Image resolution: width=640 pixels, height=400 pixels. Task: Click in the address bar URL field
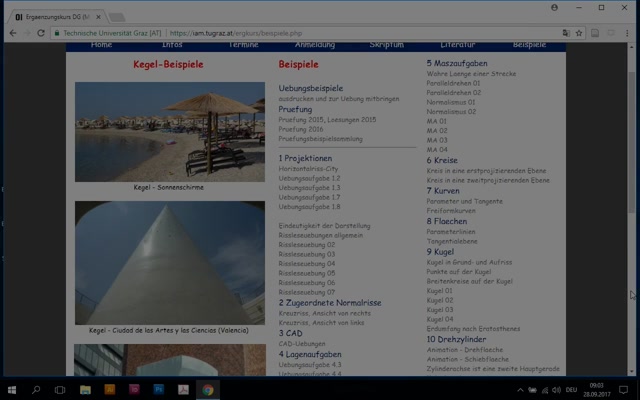pos(350,33)
